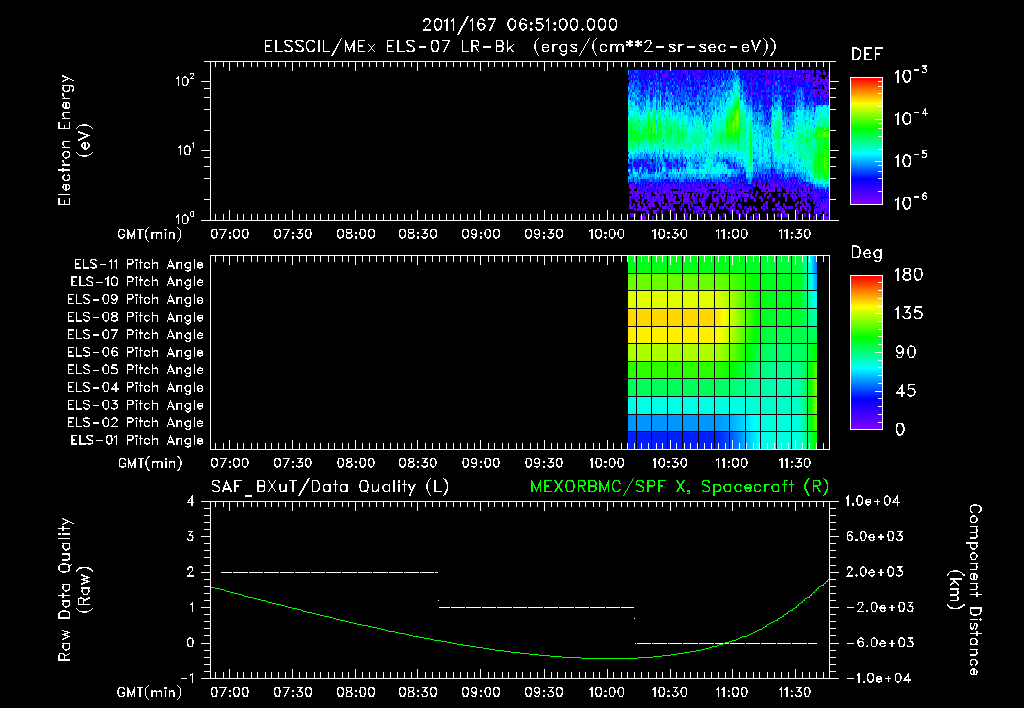Screen dimensions: 1024x708
Task: Select the ELS-11 Pitch Angle row label
Action: point(138,265)
